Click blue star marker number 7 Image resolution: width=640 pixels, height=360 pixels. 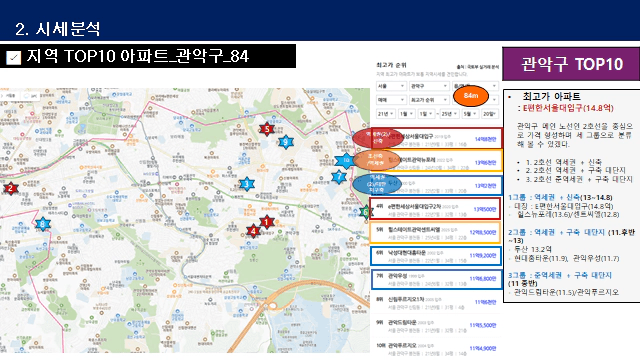[x=339, y=177]
